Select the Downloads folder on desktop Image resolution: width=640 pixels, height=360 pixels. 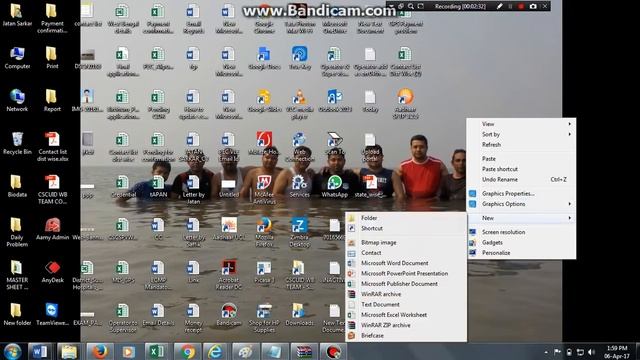point(299,314)
